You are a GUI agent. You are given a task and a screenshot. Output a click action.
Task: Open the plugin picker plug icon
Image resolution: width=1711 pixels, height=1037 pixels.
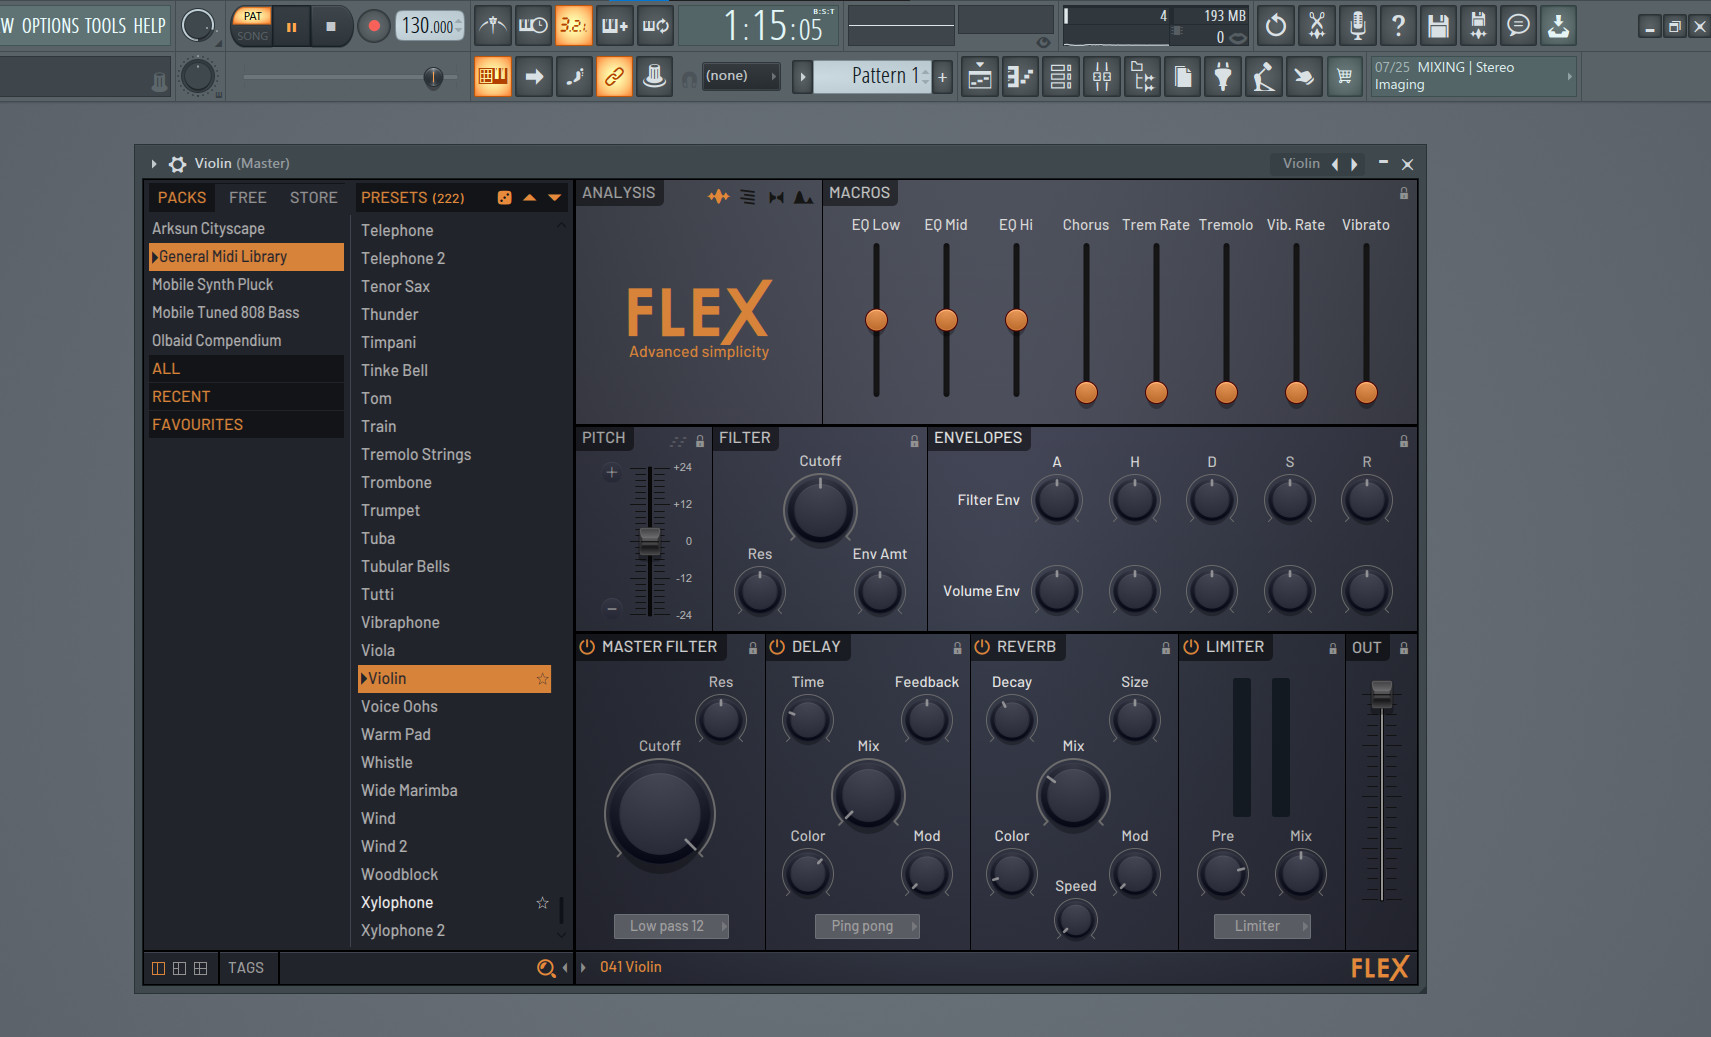click(x=1223, y=77)
